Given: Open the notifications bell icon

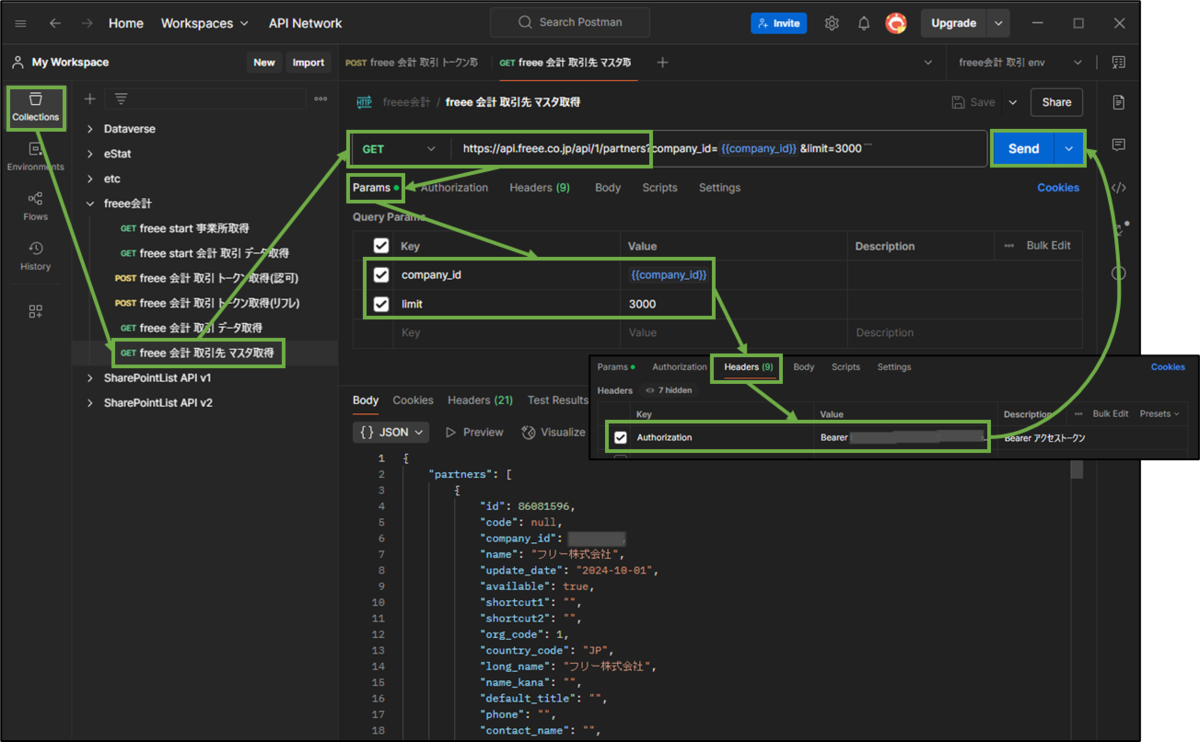Looking at the screenshot, I should pyautogui.click(x=864, y=23).
